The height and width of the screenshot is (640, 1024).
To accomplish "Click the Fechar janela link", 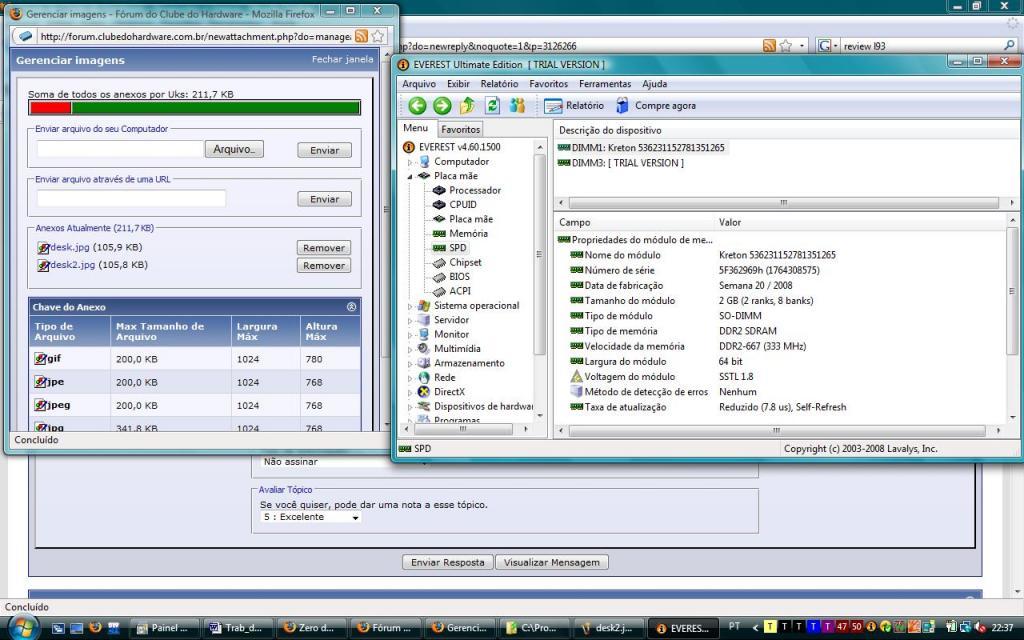I will tap(342, 59).
